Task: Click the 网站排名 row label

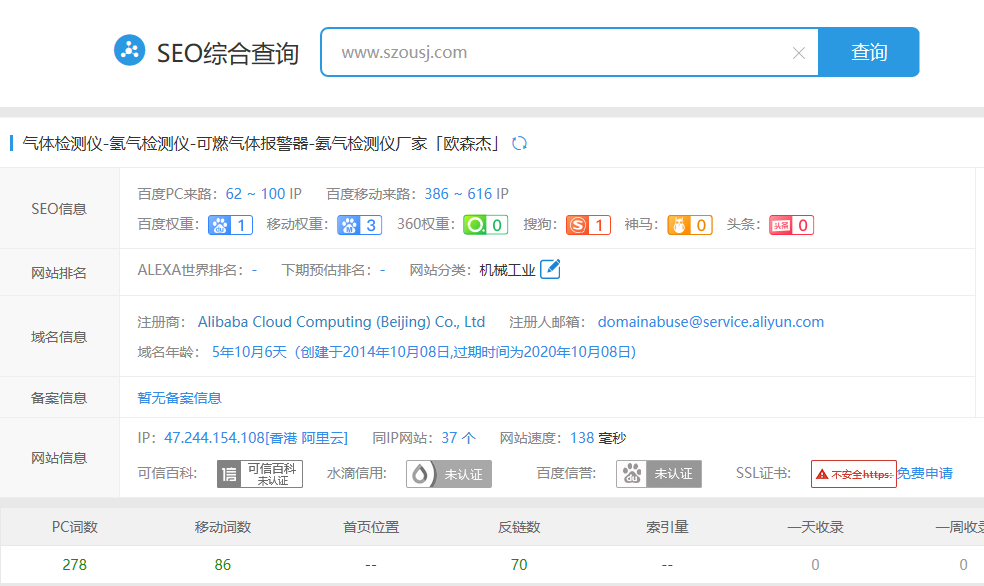Action: coord(59,273)
